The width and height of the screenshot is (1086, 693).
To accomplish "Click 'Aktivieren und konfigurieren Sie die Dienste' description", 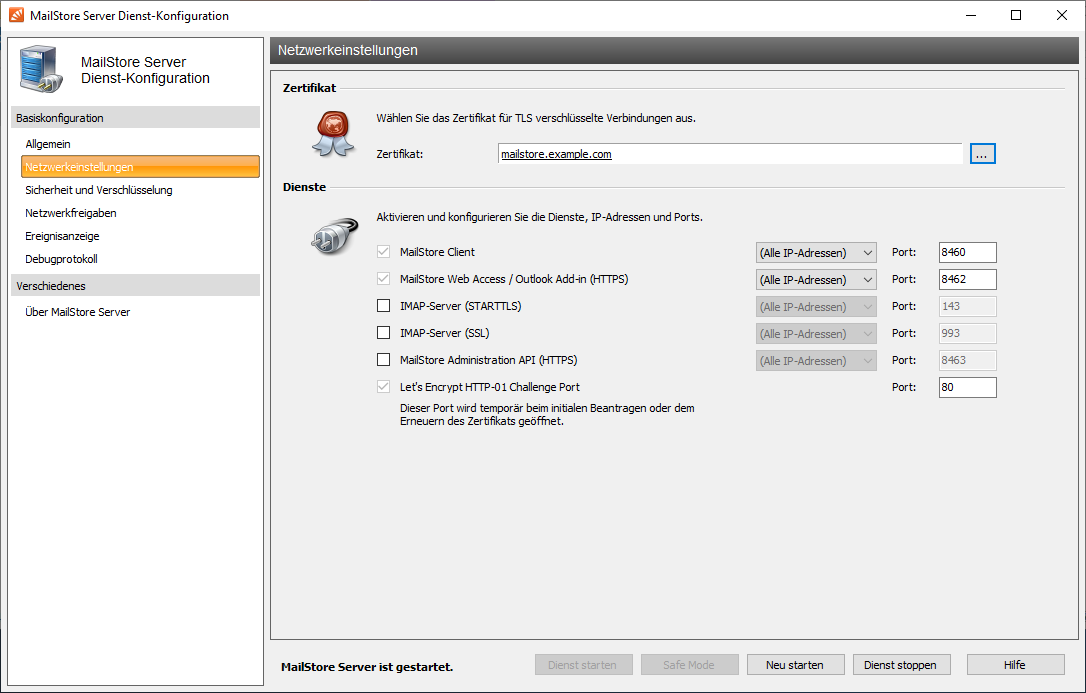I will click(540, 217).
